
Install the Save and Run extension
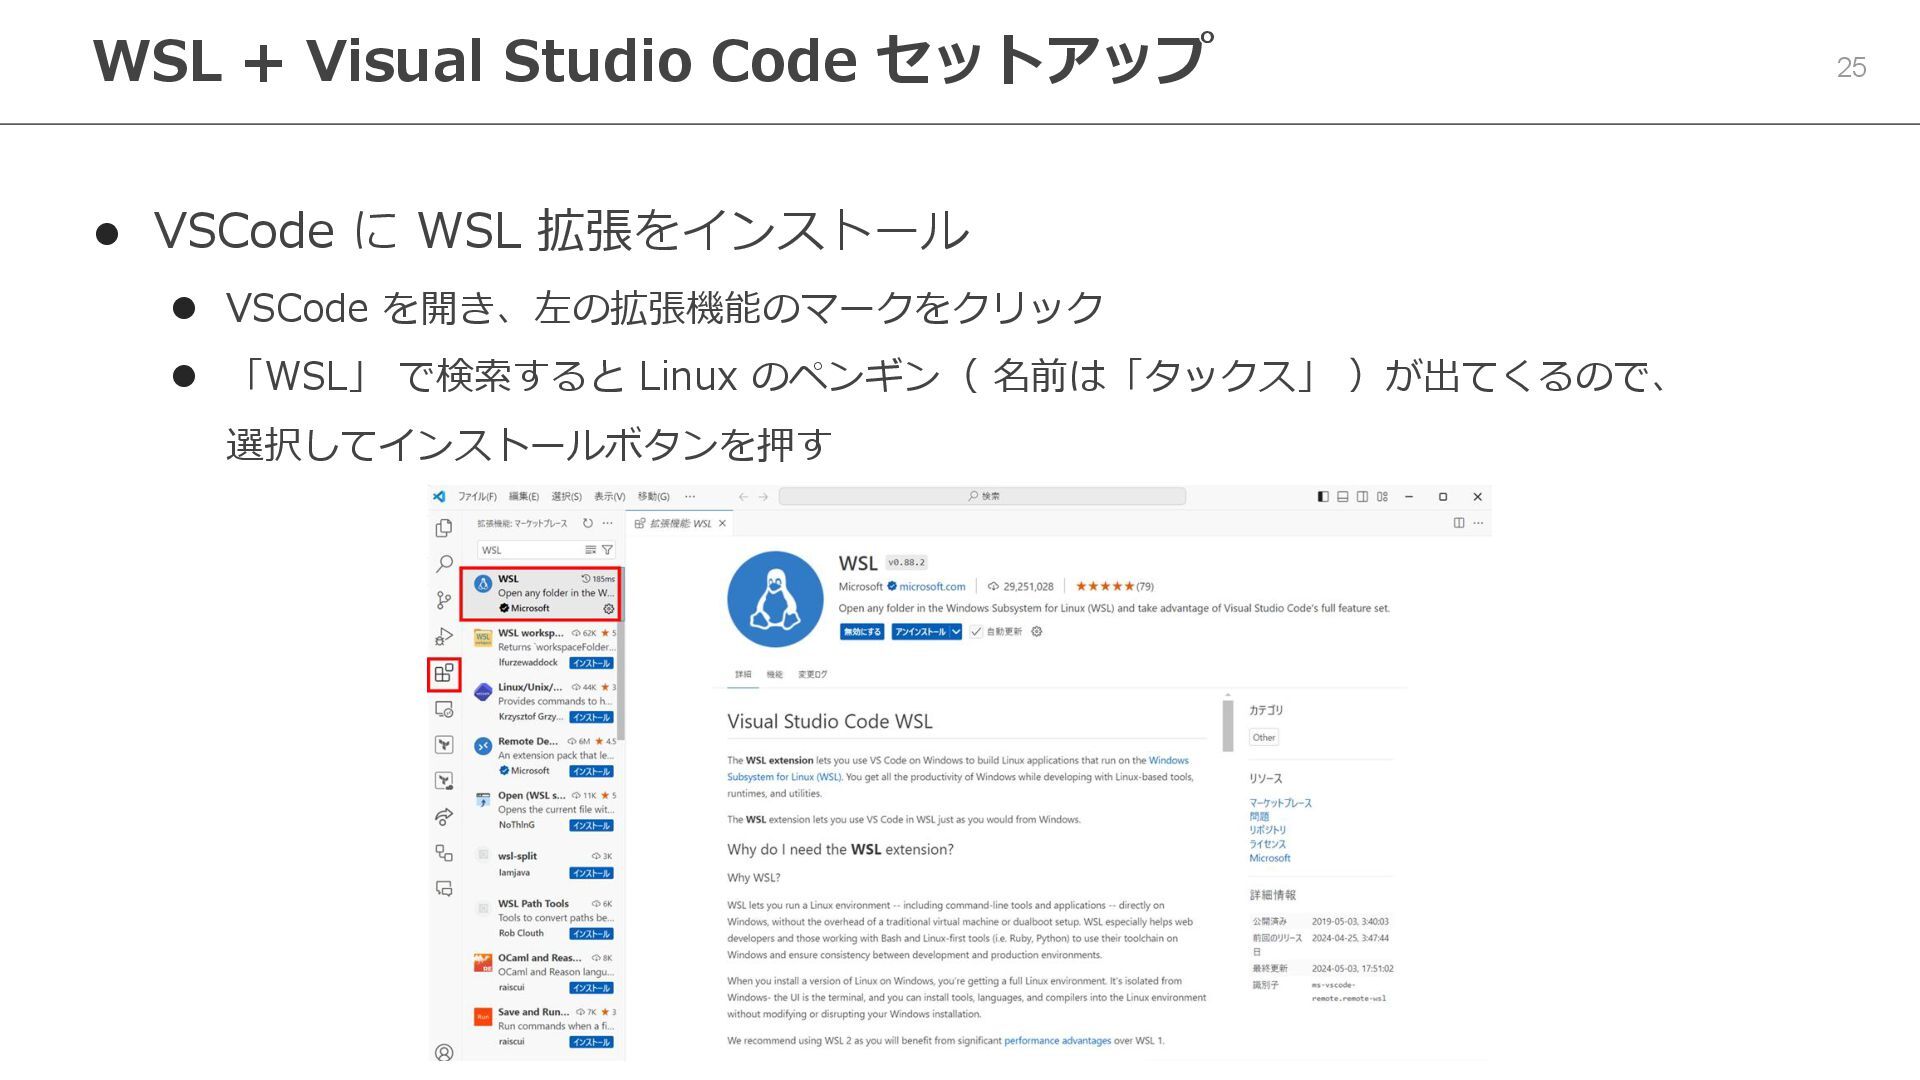591,1042
